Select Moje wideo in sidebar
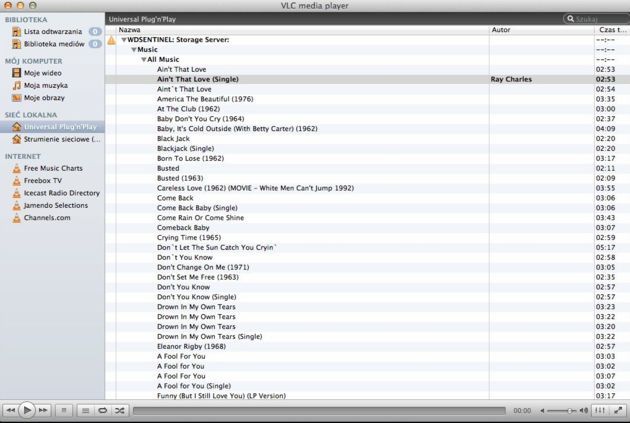630x423 pixels. (x=43, y=73)
